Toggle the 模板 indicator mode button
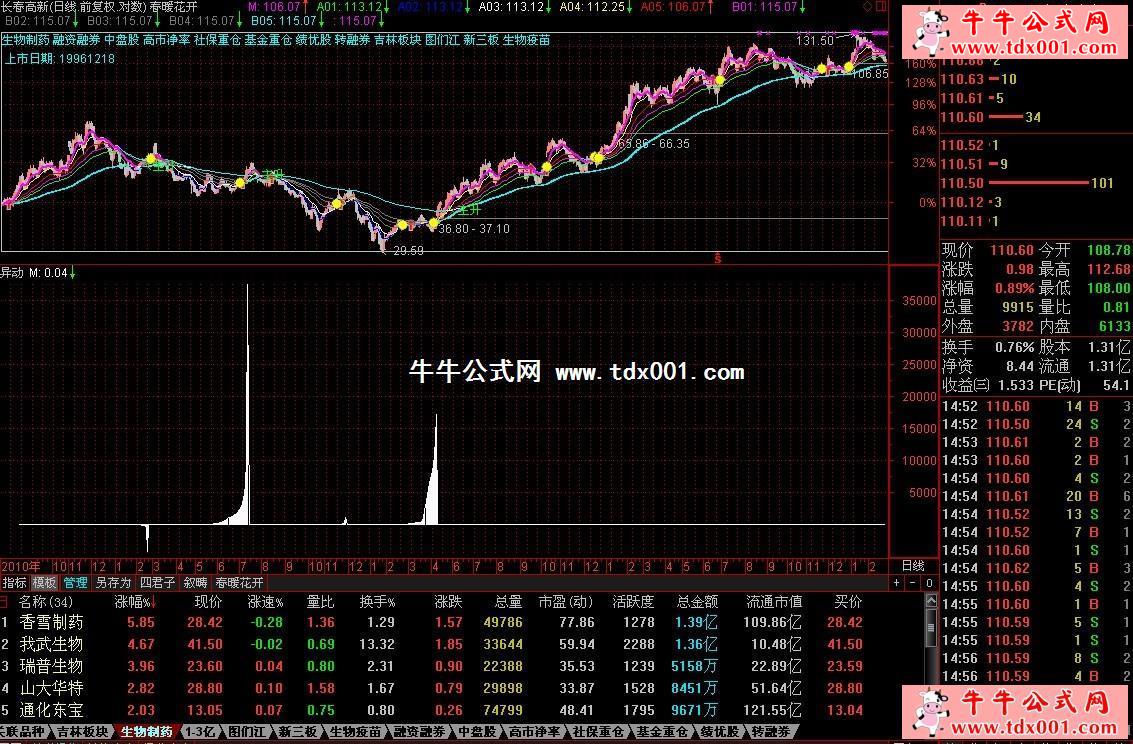The image size is (1133, 744). pyautogui.click(x=44, y=582)
